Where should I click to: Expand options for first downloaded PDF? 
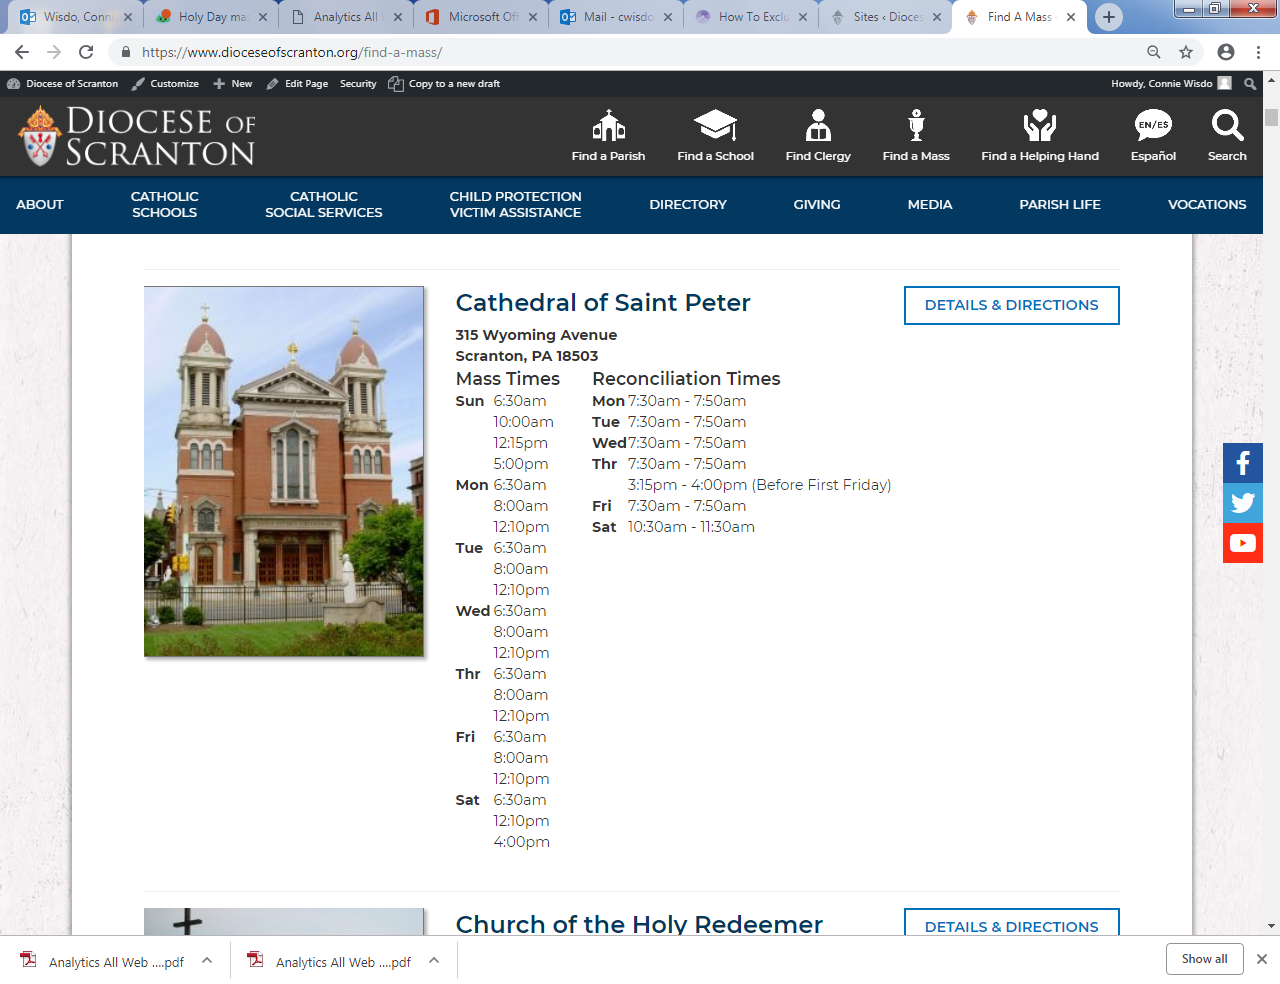point(207,960)
